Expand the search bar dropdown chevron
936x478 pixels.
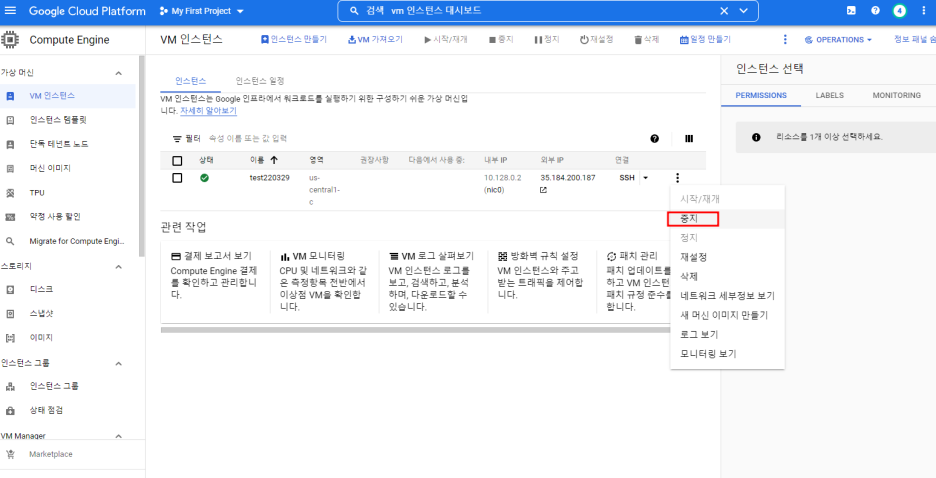(744, 11)
